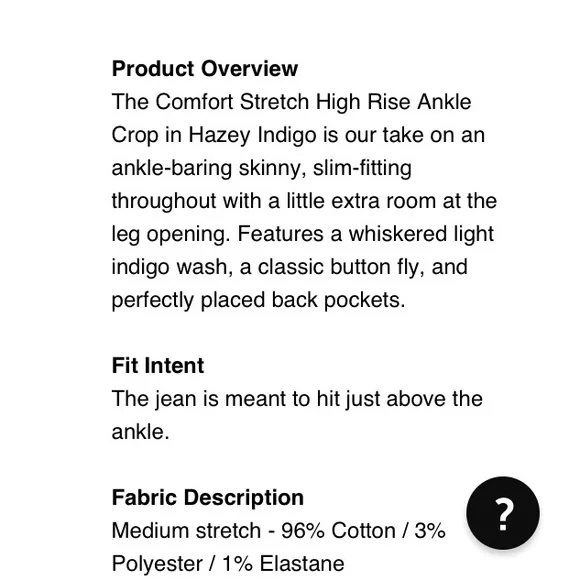The height and width of the screenshot is (580, 580).
Task: Select the Product Overview heading
Action: tap(205, 69)
